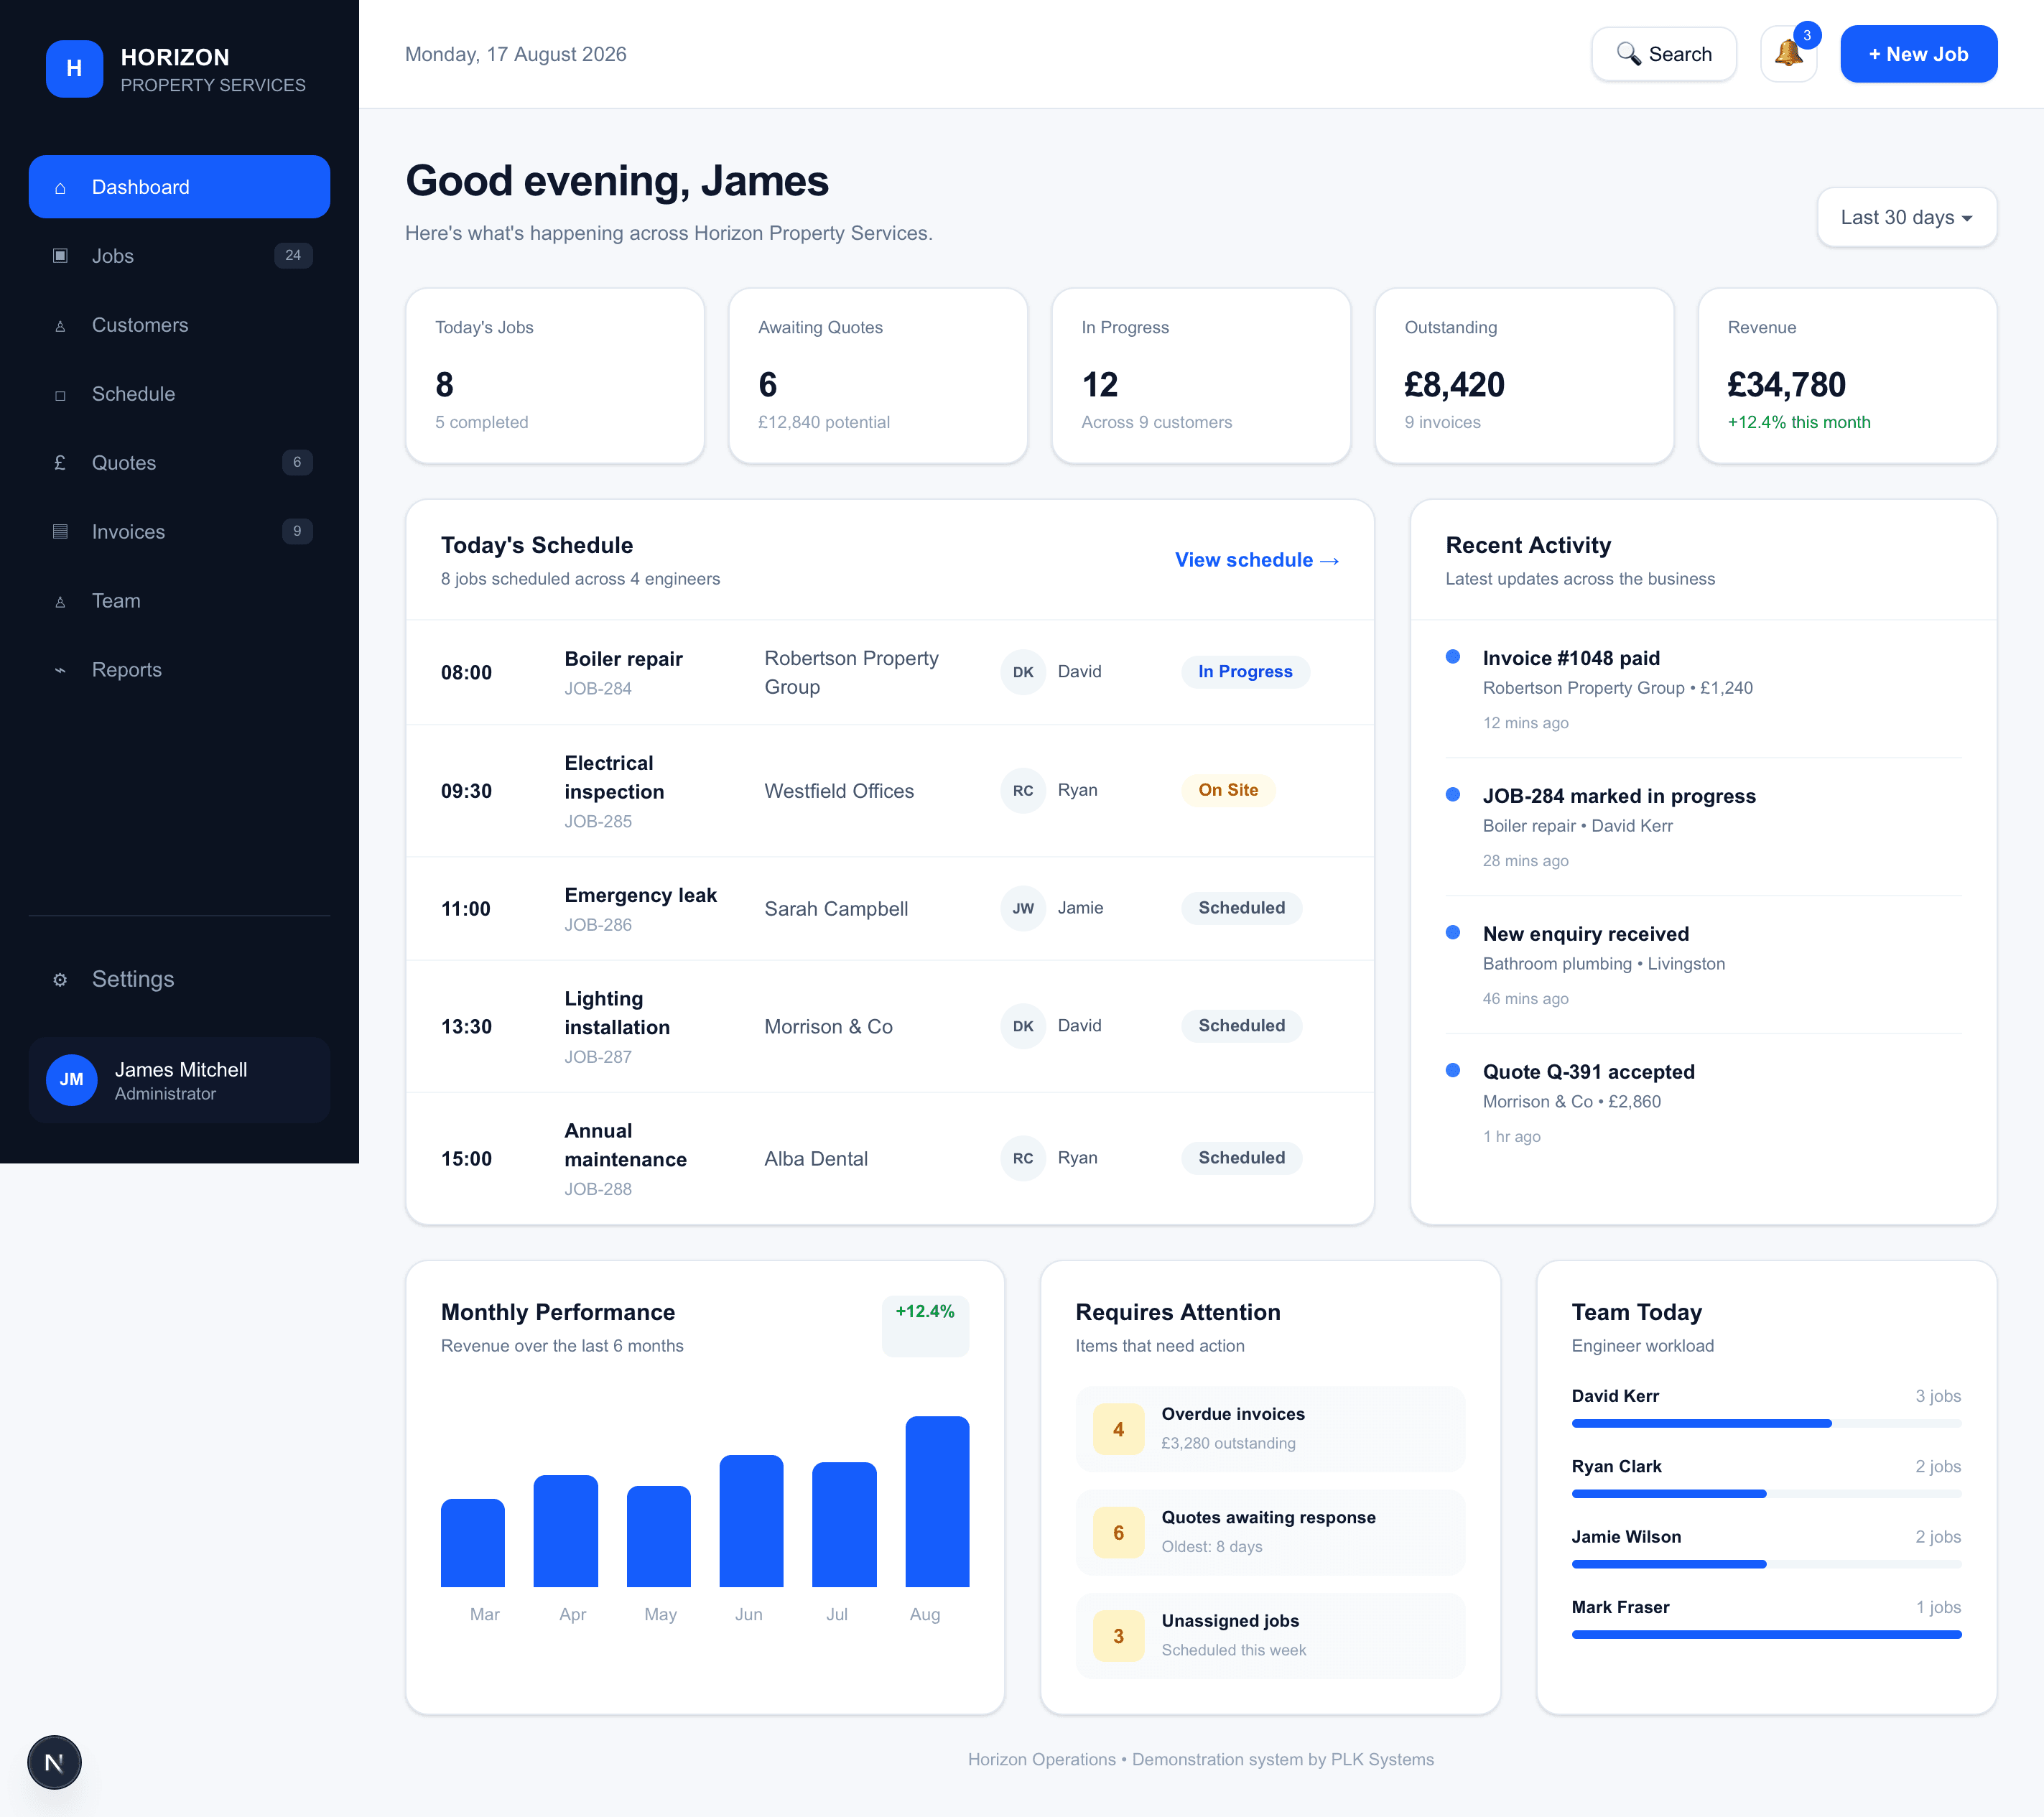Click the Invoice #1048 paid activity
Image resolution: width=2044 pixels, height=1817 pixels.
pos(1703,689)
